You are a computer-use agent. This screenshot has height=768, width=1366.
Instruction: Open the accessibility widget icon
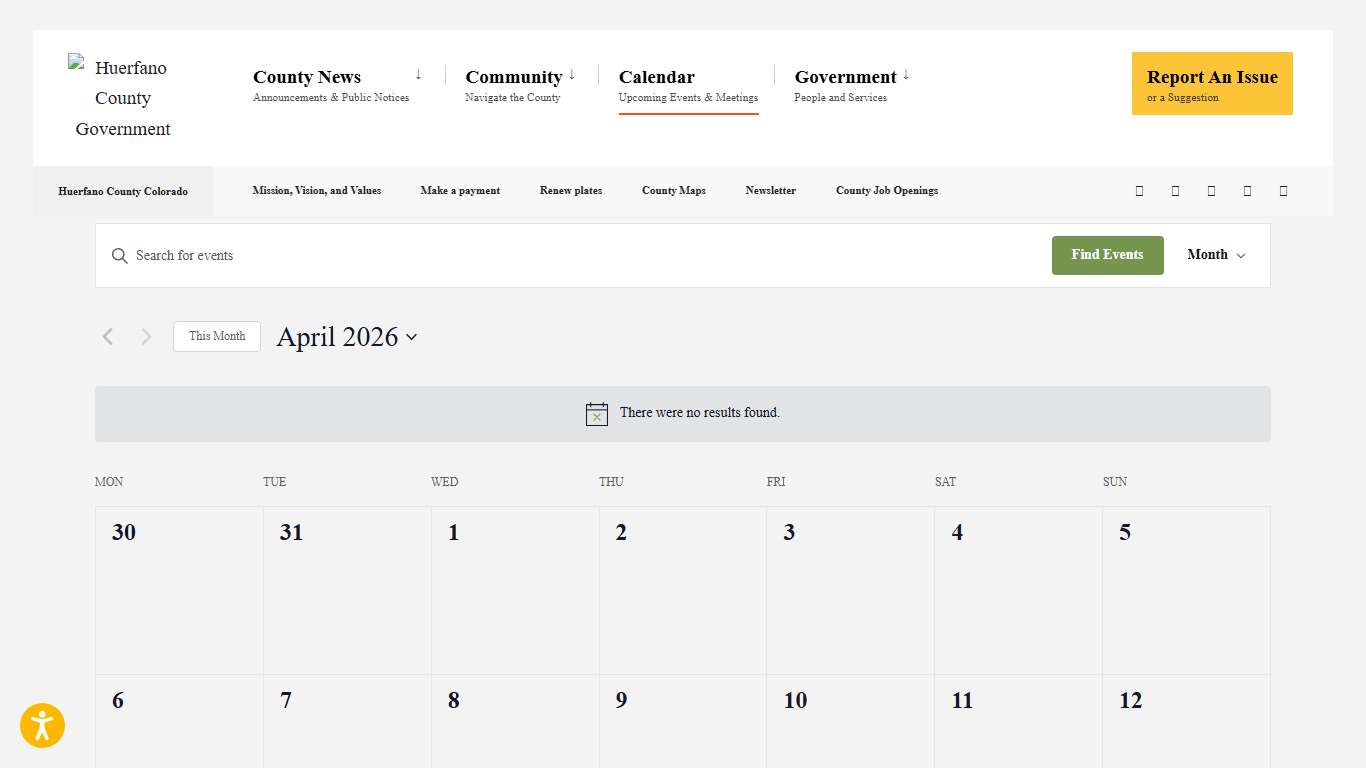pos(42,726)
